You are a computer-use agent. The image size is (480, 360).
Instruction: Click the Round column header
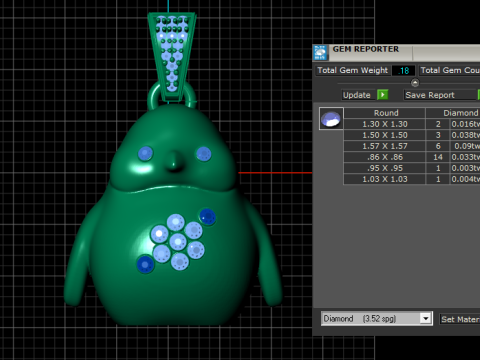(385, 113)
